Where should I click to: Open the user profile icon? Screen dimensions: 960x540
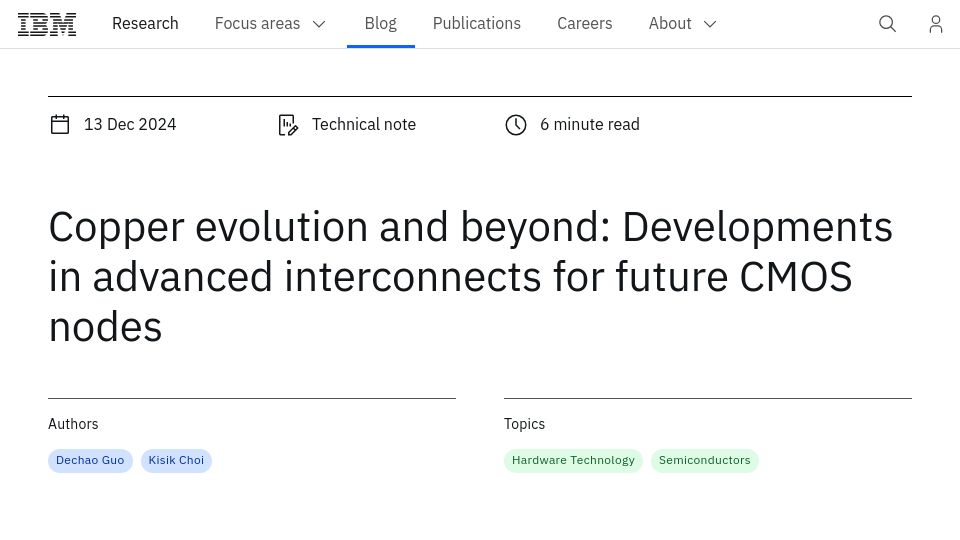(x=936, y=24)
